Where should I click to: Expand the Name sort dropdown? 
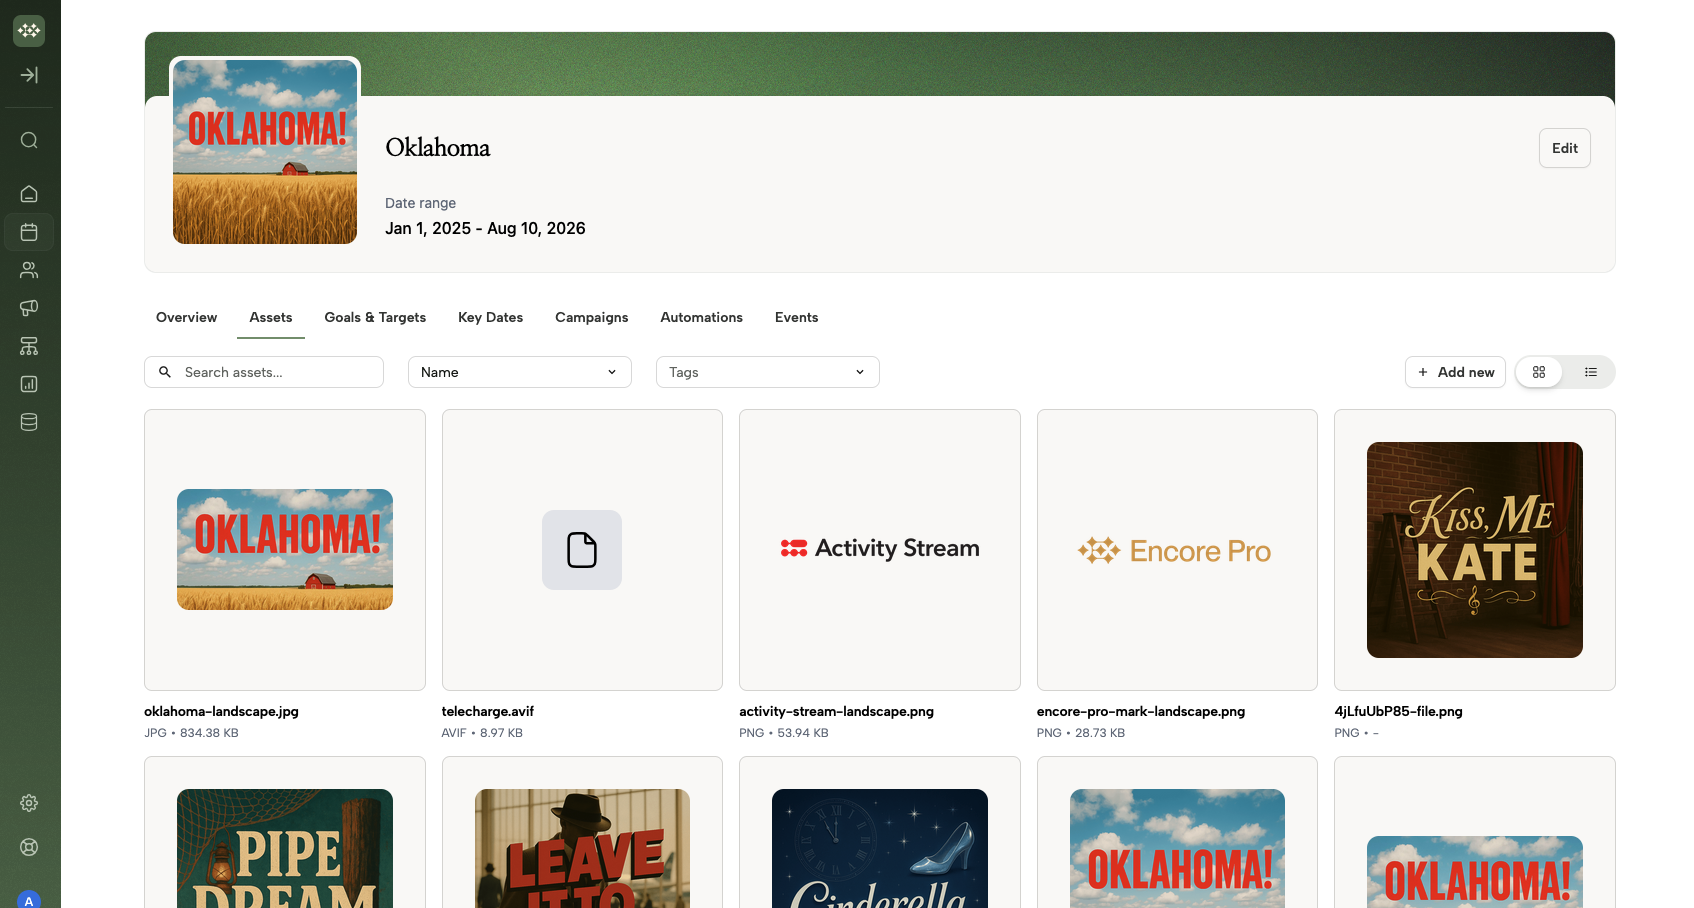click(x=519, y=372)
